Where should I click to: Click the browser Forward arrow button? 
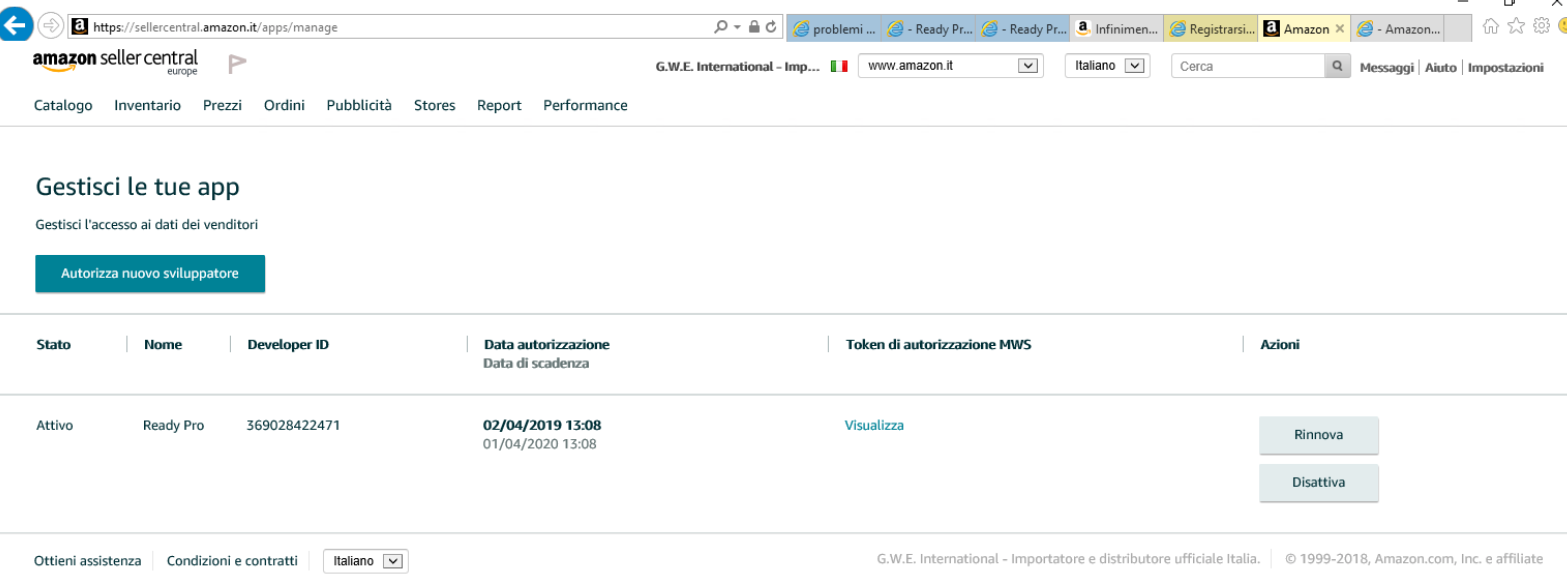[x=50, y=27]
